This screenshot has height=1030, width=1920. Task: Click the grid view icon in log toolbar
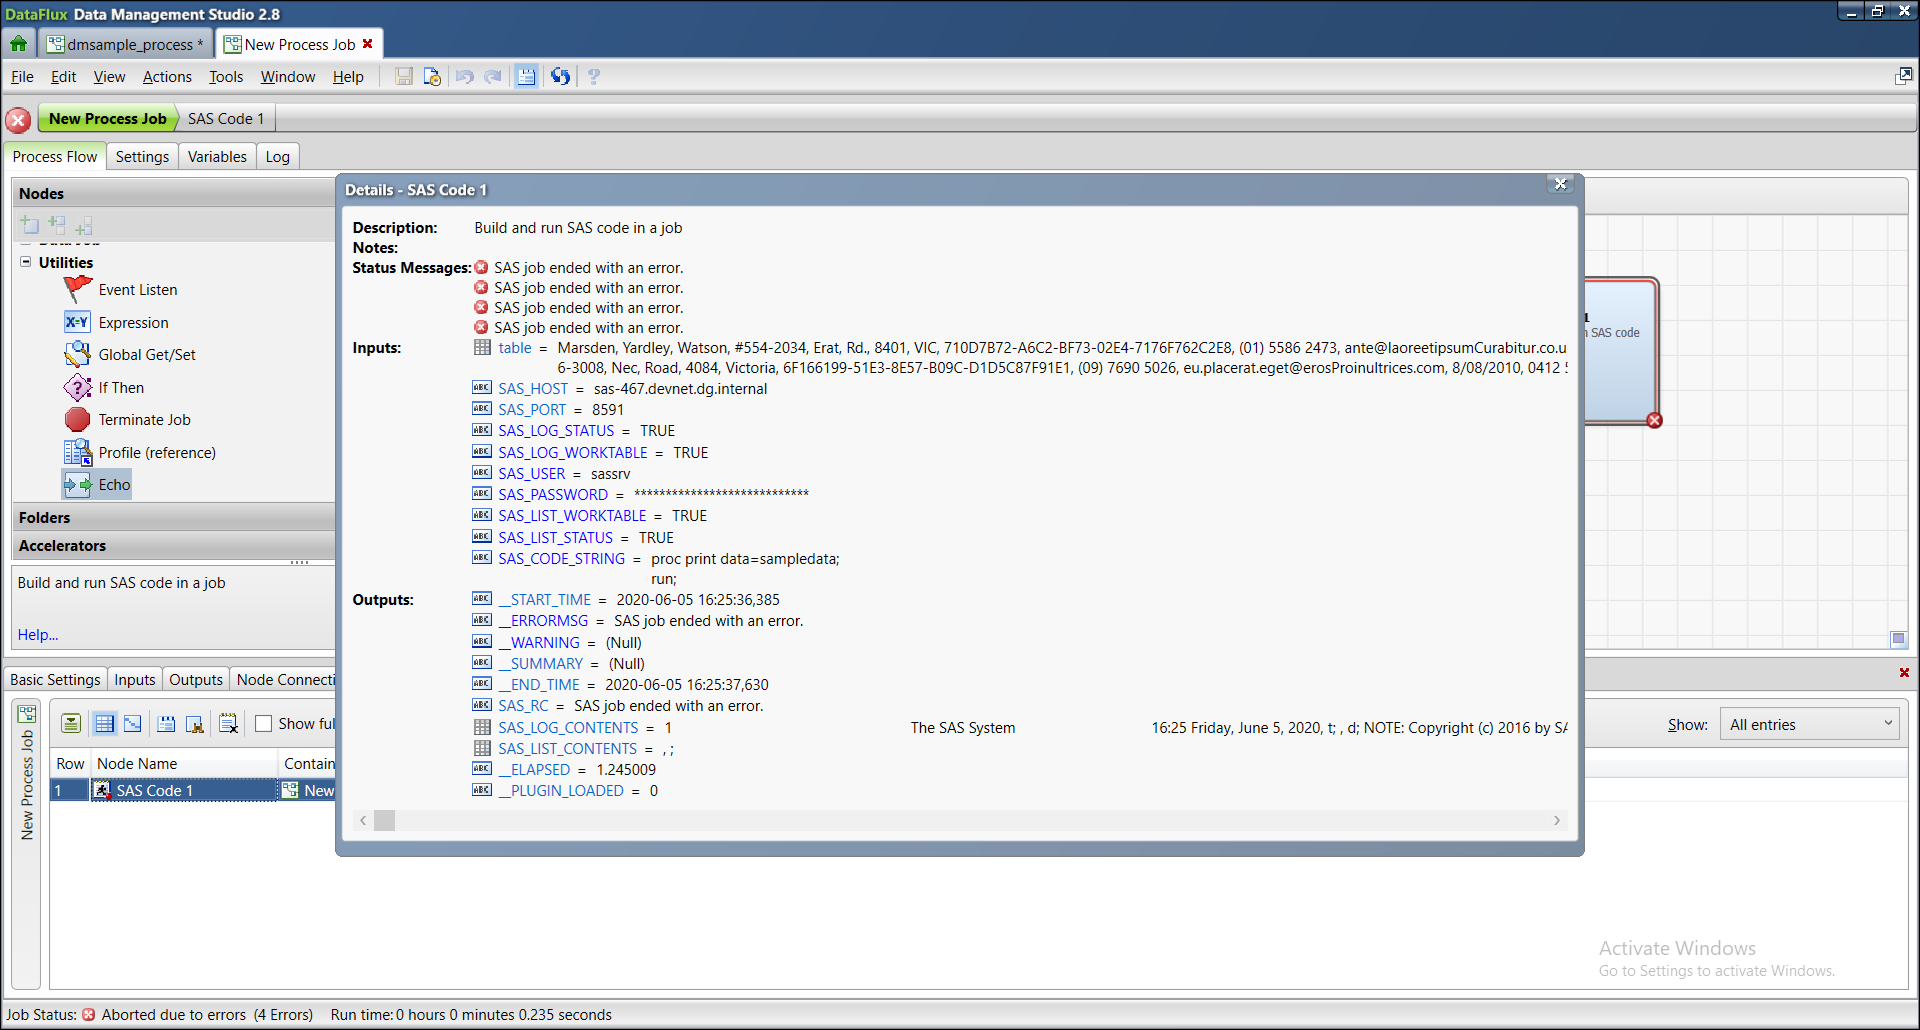[x=104, y=724]
